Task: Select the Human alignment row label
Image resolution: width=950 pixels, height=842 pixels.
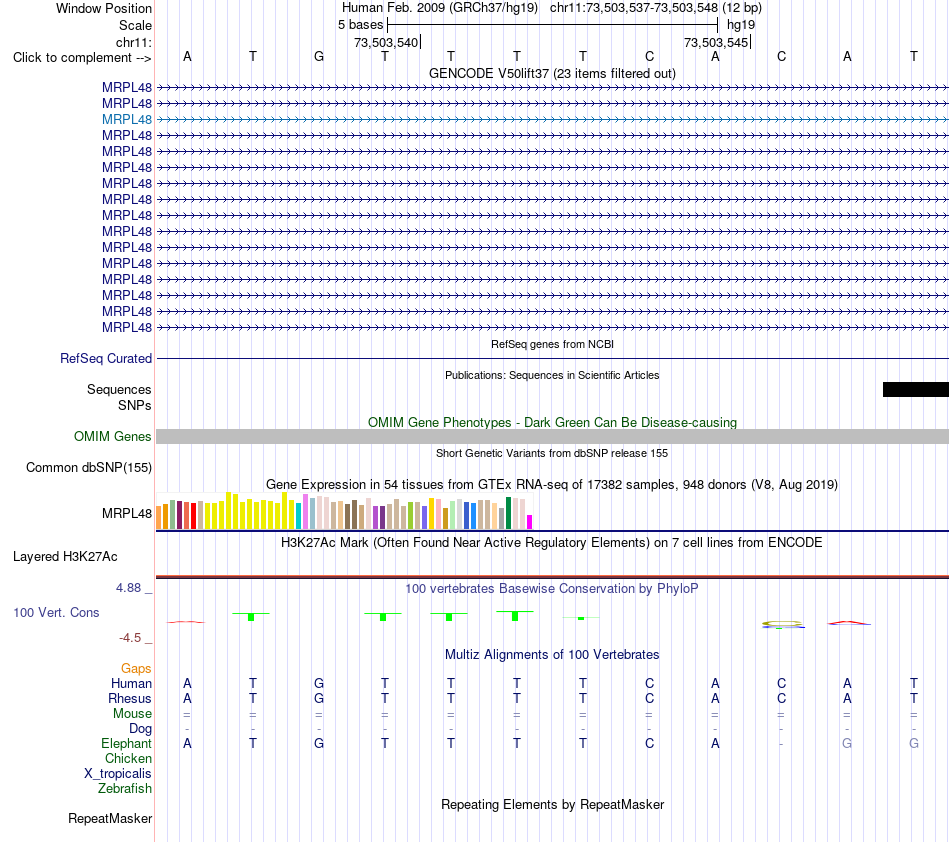Action: [131, 683]
